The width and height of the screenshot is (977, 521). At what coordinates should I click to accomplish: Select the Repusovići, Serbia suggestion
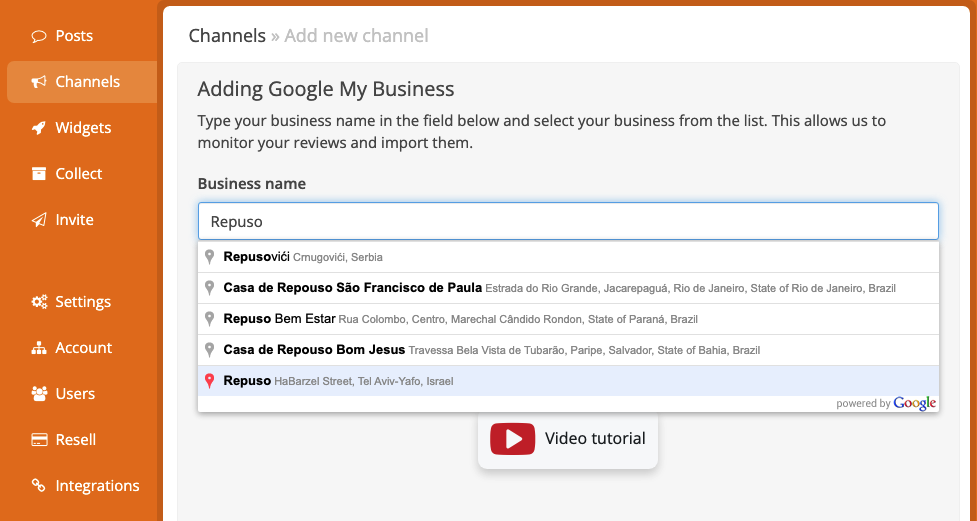pyautogui.click(x=568, y=257)
